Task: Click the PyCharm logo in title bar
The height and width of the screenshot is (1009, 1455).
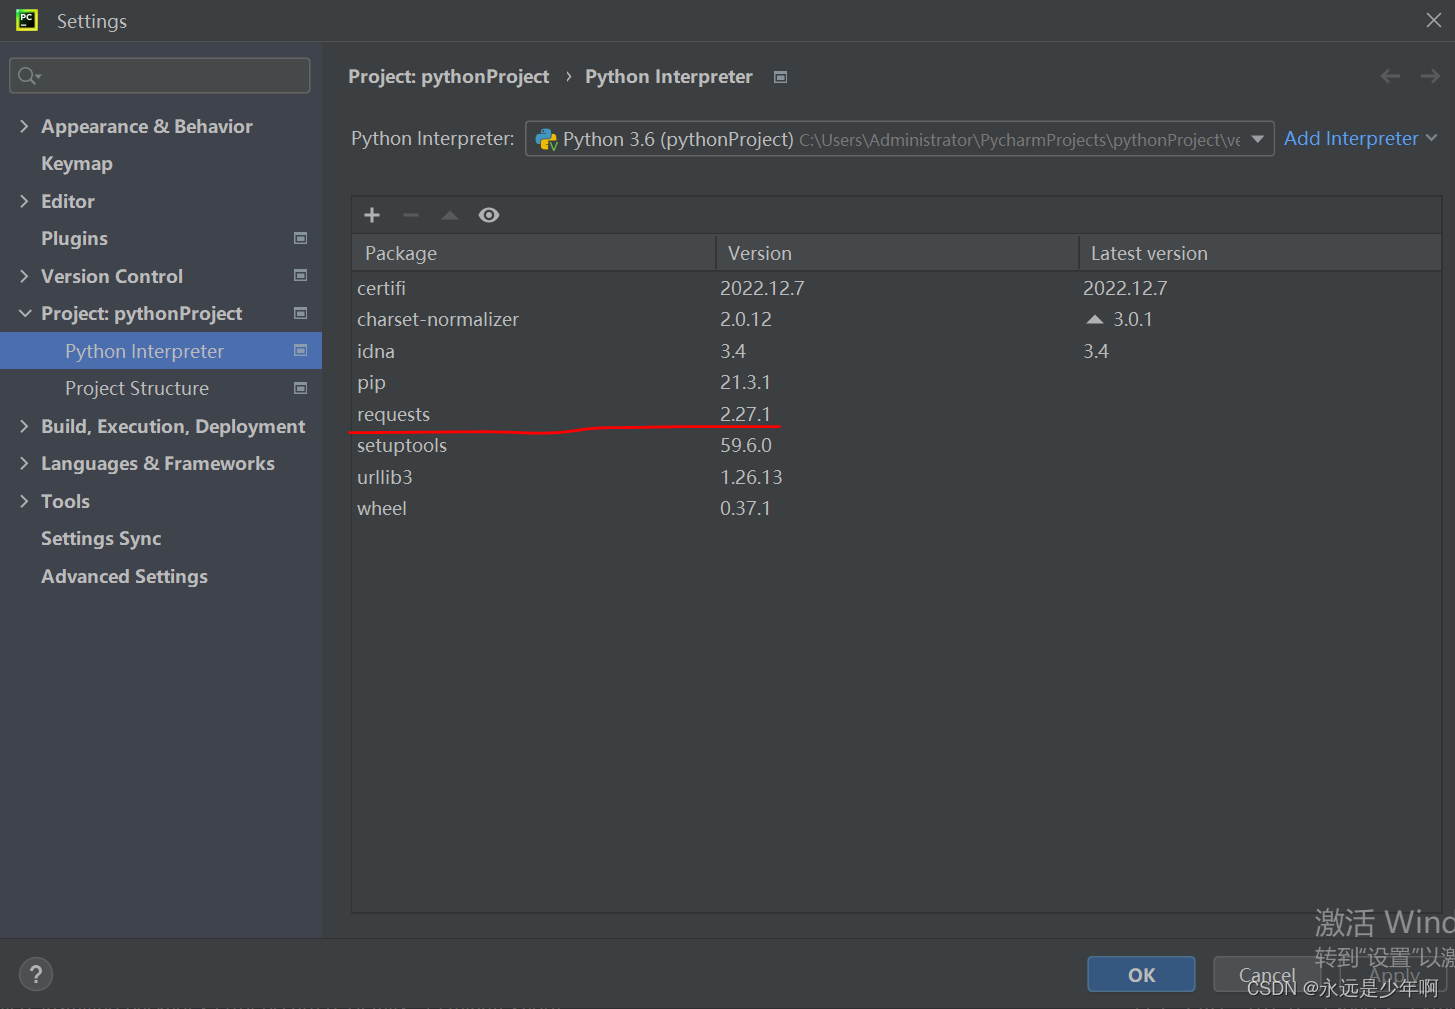Action: (x=27, y=20)
